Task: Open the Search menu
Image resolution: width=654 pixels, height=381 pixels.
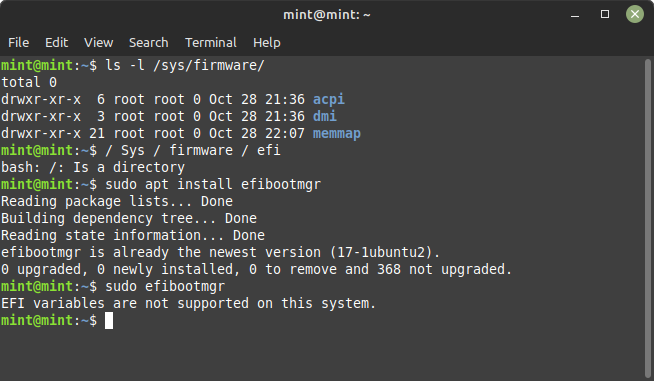Action: click(x=148, y=43)
